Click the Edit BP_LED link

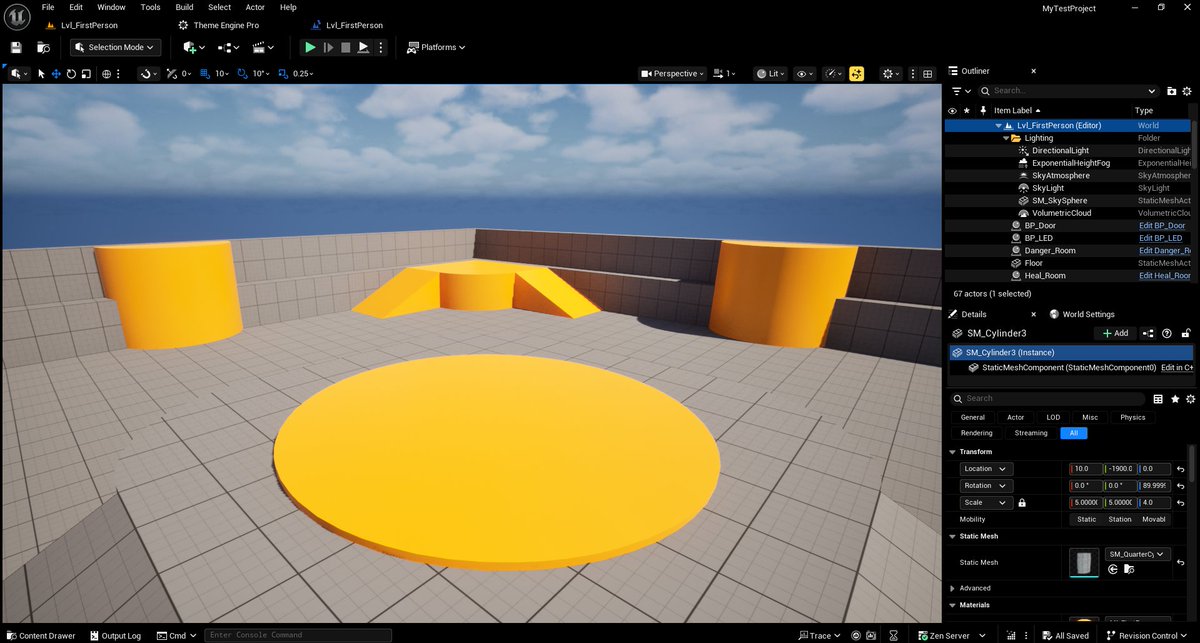1160,238
